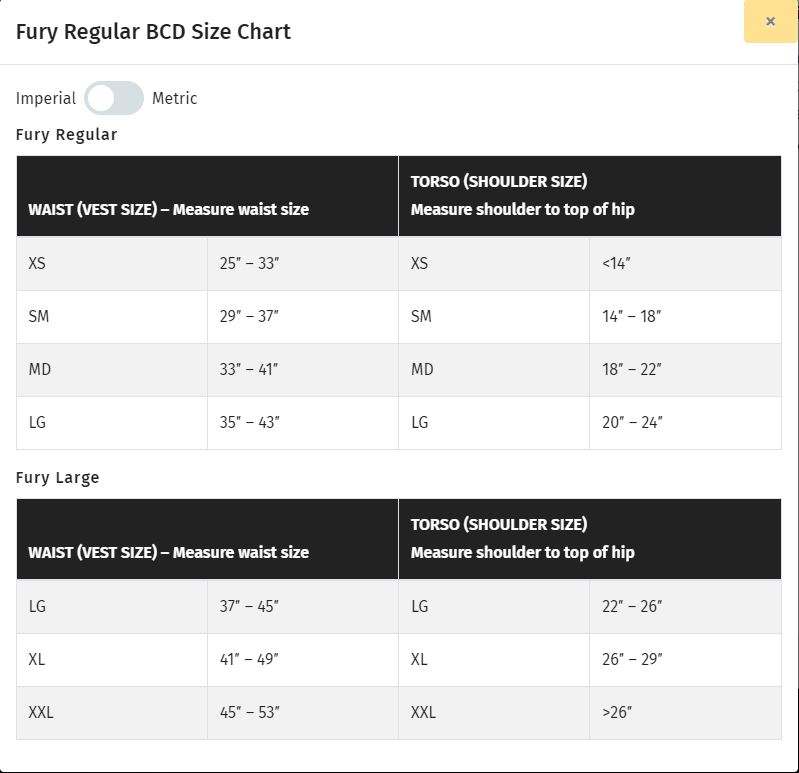Click the torso <14″ cell
This screenshot has height=773, width=799.
pyautogui.click(x=617, y=264)
